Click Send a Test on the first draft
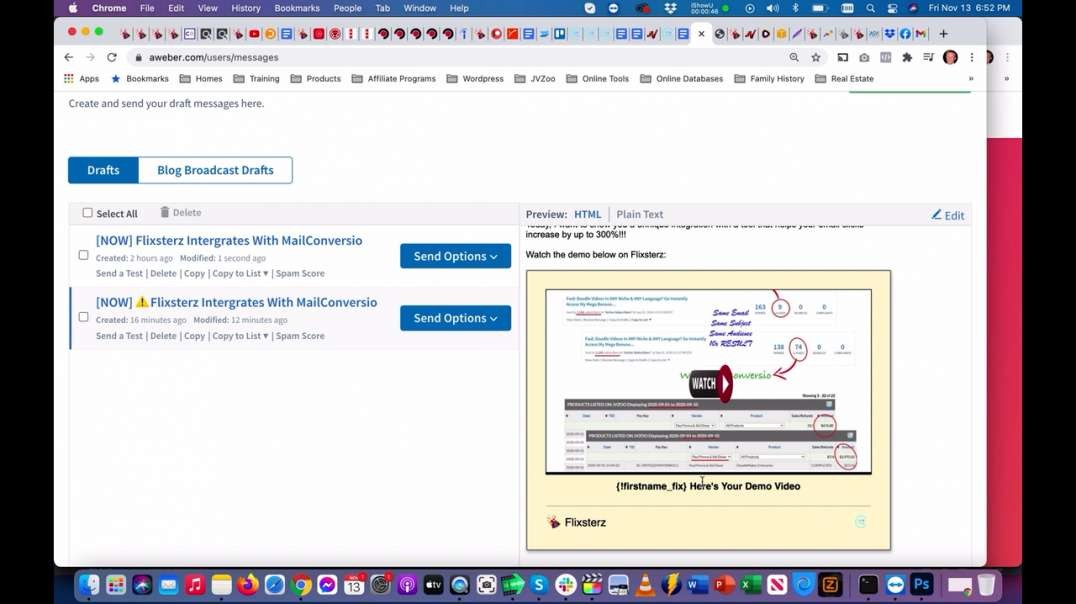 coord(119,273)
